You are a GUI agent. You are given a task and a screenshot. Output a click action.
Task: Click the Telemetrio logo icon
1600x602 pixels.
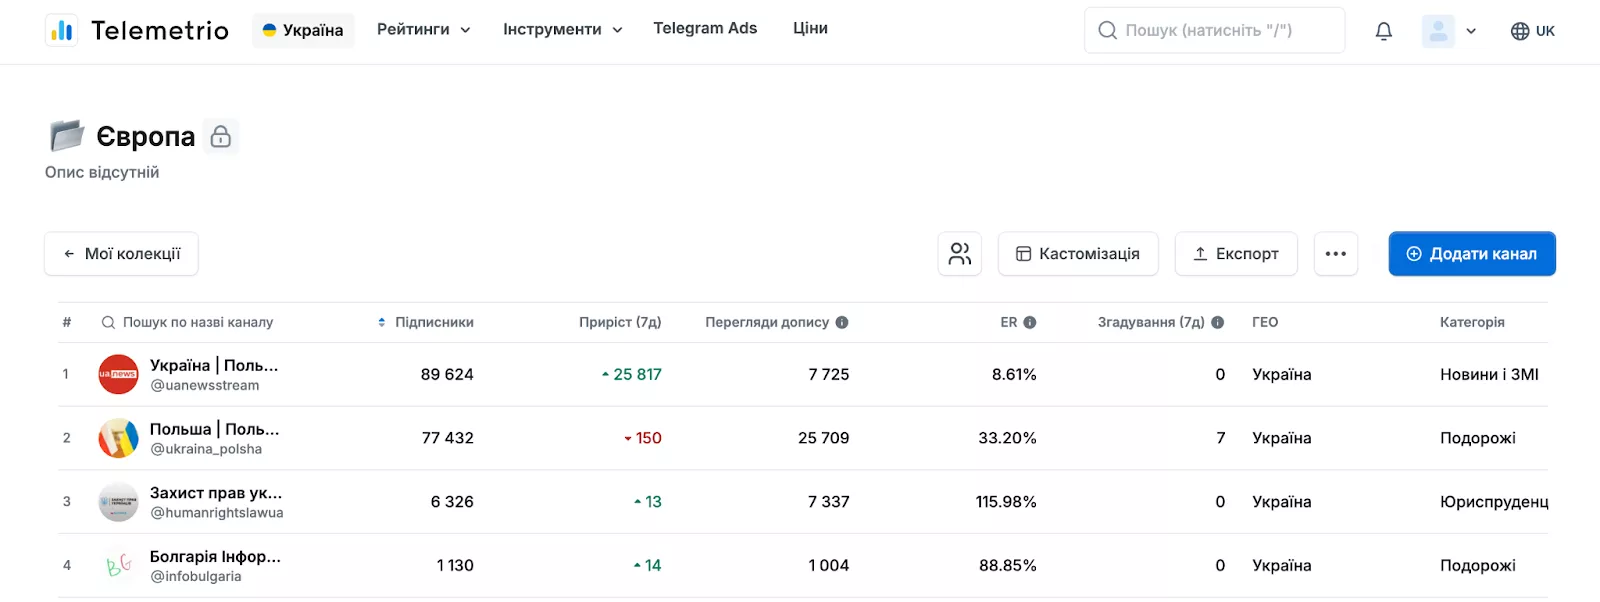pyautogui.click(x=62, y=31)
